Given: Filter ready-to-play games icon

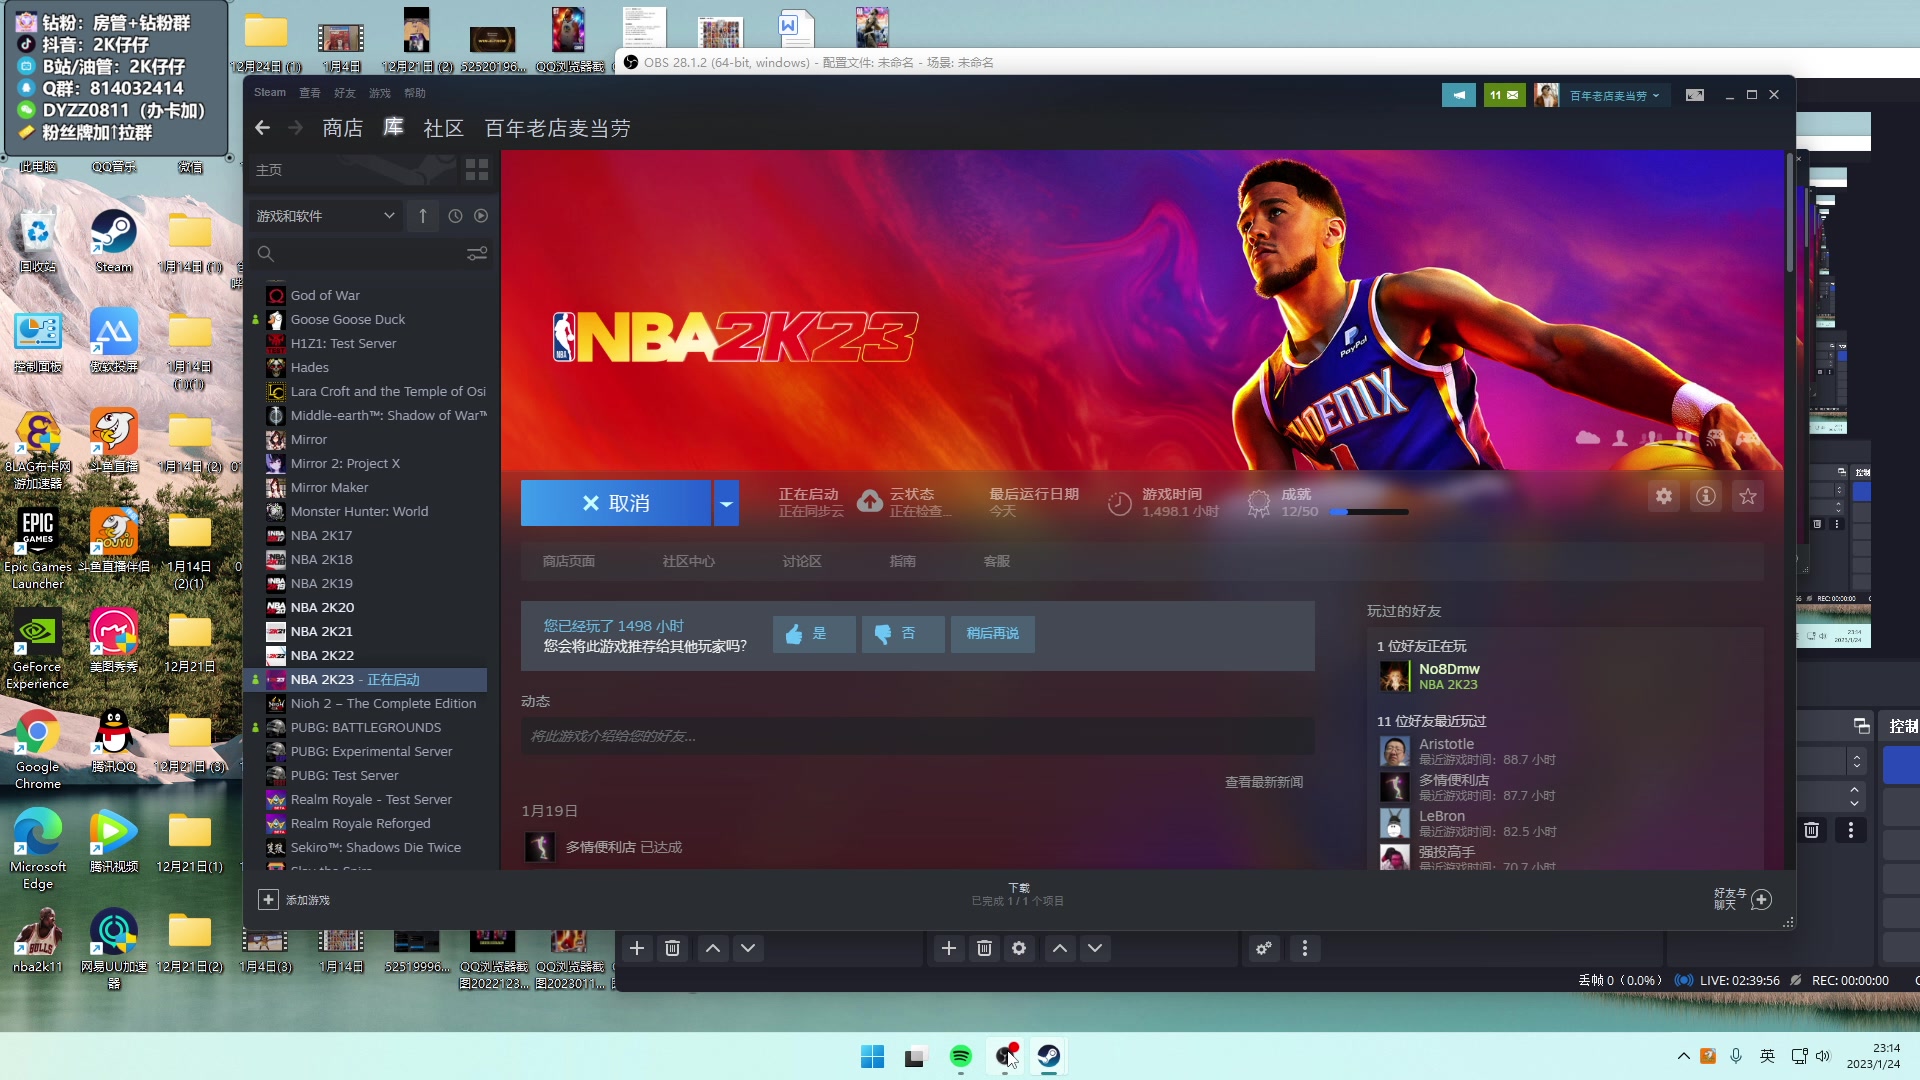Looking at the screenshot, I should (x=481, y=216).
